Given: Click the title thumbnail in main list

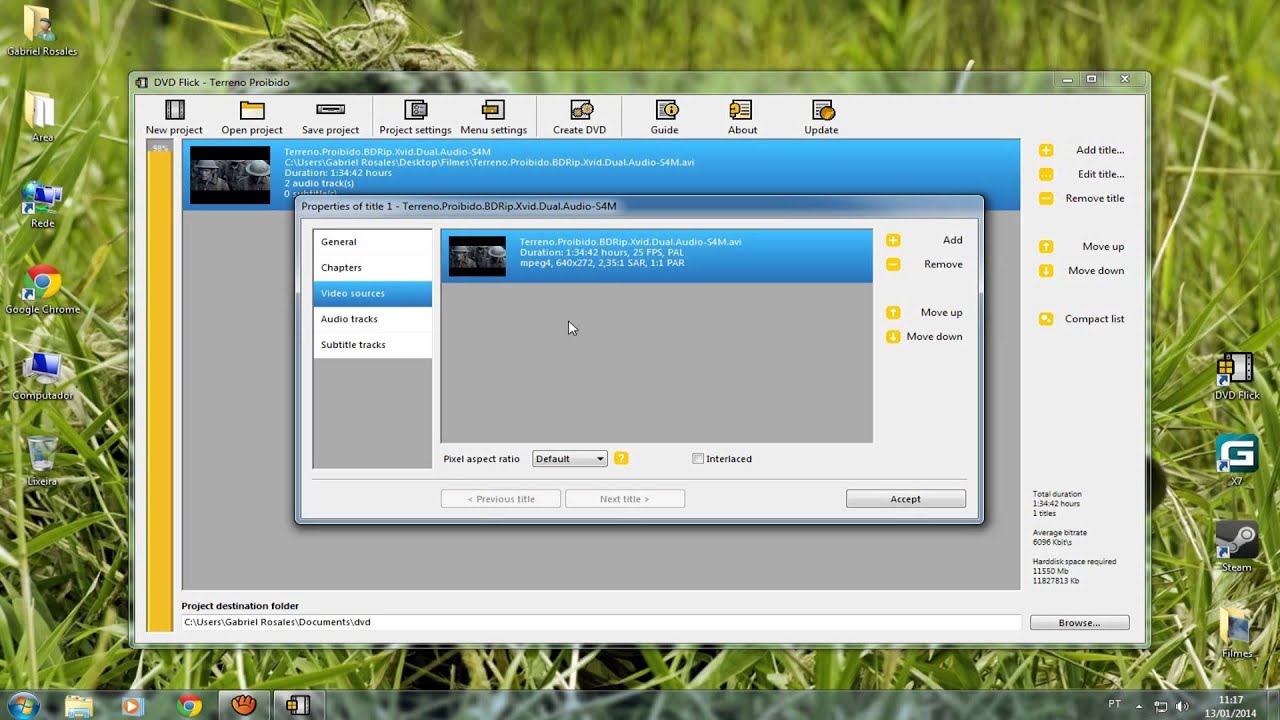Looking at the screenshot, I should pos(230,175).
